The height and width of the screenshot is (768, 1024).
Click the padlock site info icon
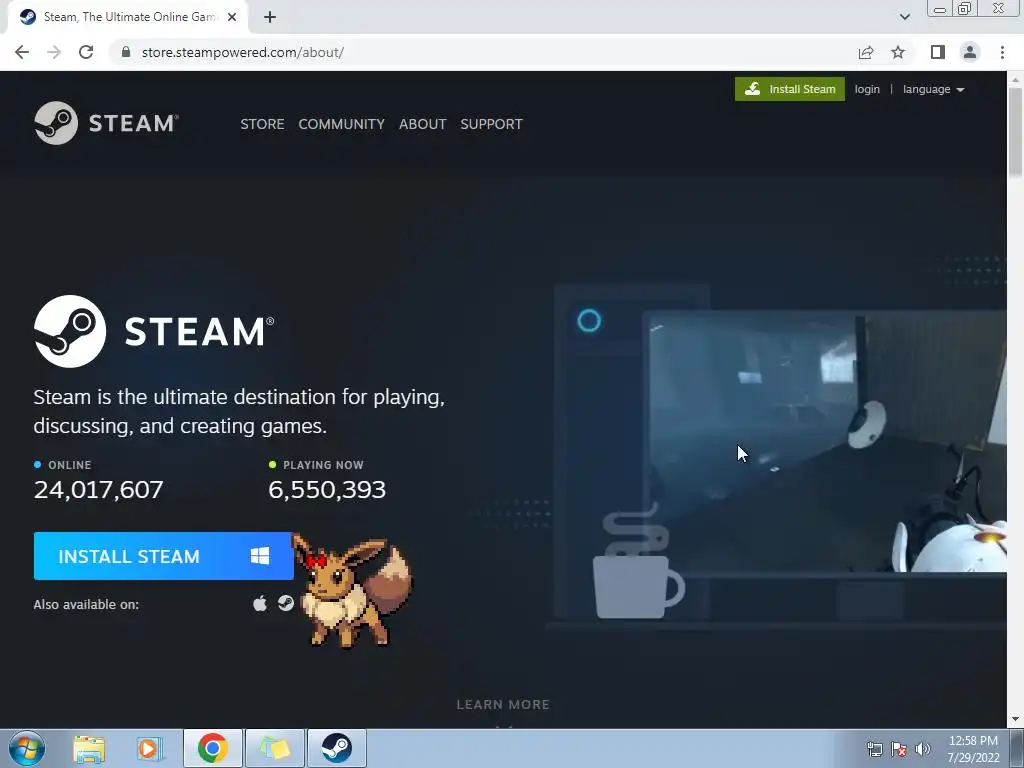126,52
